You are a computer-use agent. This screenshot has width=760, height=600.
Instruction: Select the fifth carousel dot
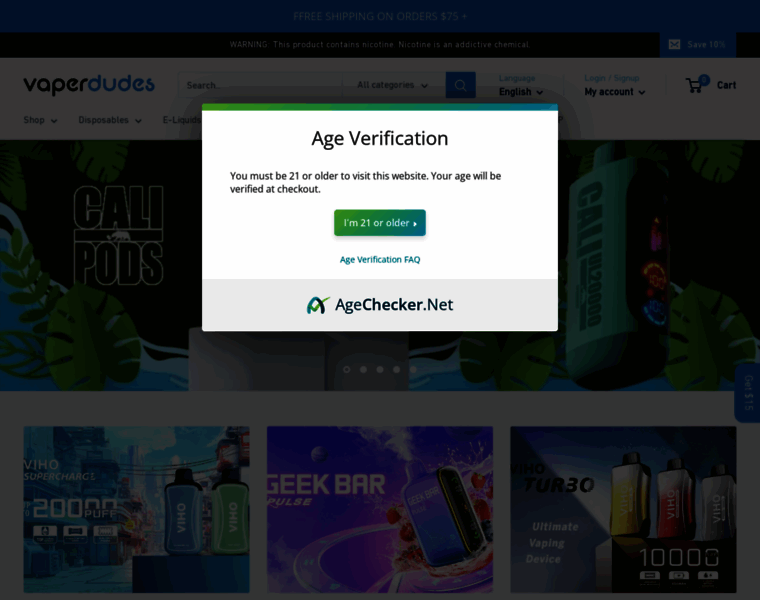tap(413, 369)
